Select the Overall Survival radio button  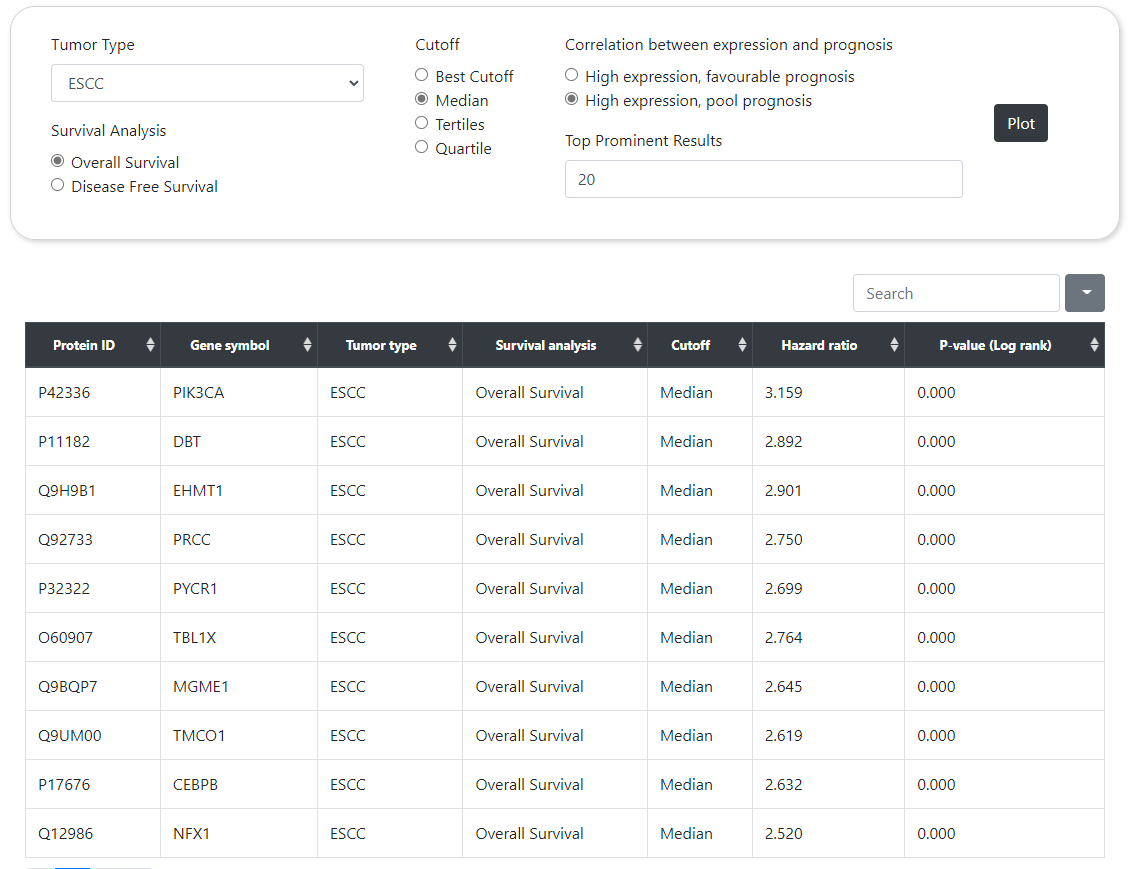(58, 162)
